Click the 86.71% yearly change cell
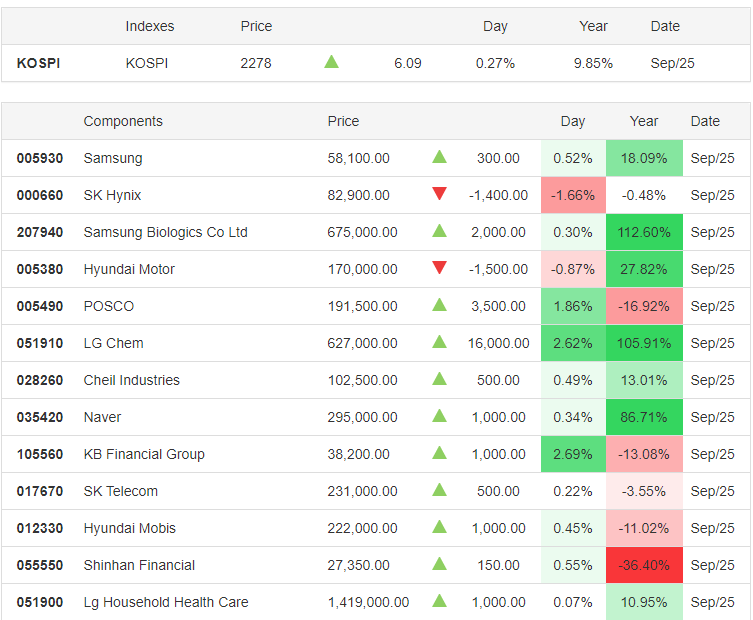 644,417
